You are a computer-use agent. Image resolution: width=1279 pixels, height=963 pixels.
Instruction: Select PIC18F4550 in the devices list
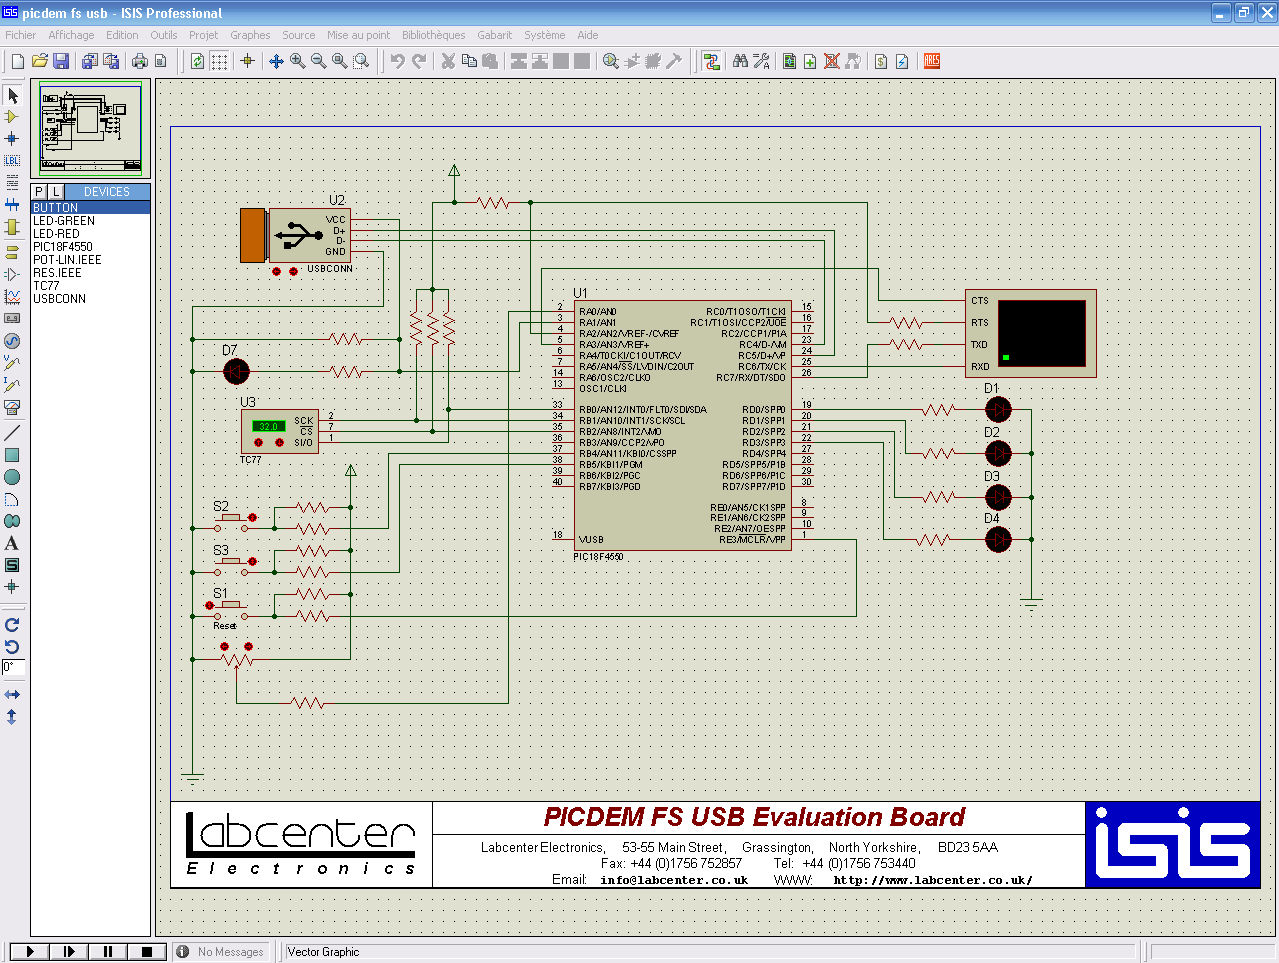click(91, 247)
